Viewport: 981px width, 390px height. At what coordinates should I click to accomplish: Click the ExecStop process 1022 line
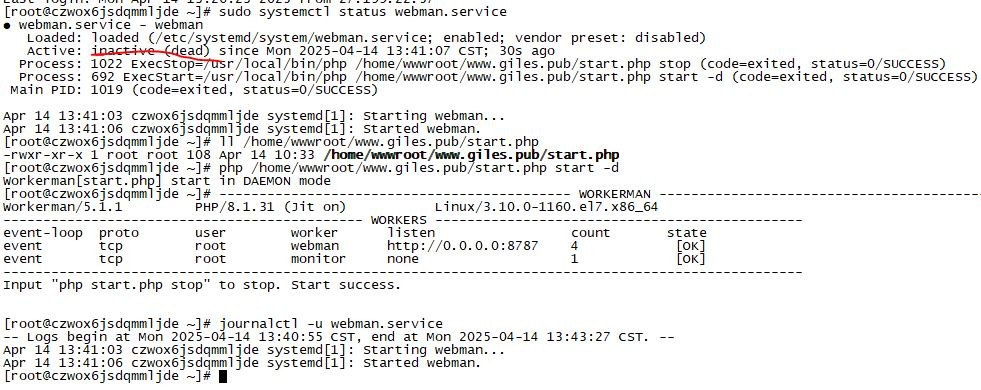pos(482,64)
